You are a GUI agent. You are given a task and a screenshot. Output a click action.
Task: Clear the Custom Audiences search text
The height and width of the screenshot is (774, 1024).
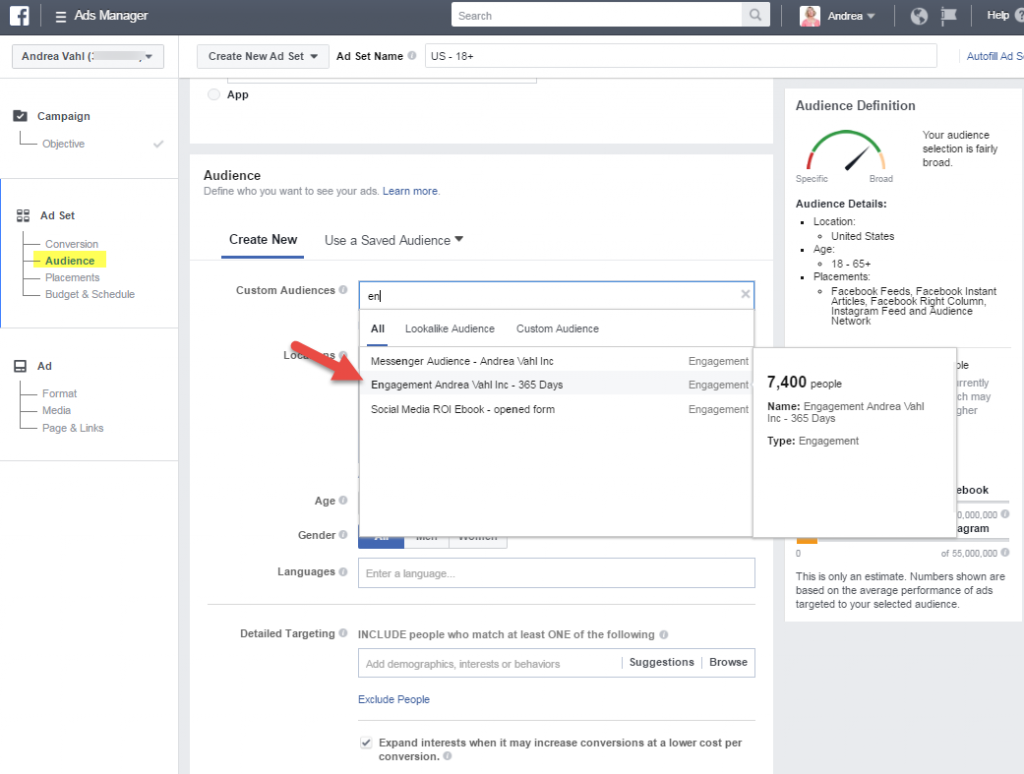coord(745,294)
